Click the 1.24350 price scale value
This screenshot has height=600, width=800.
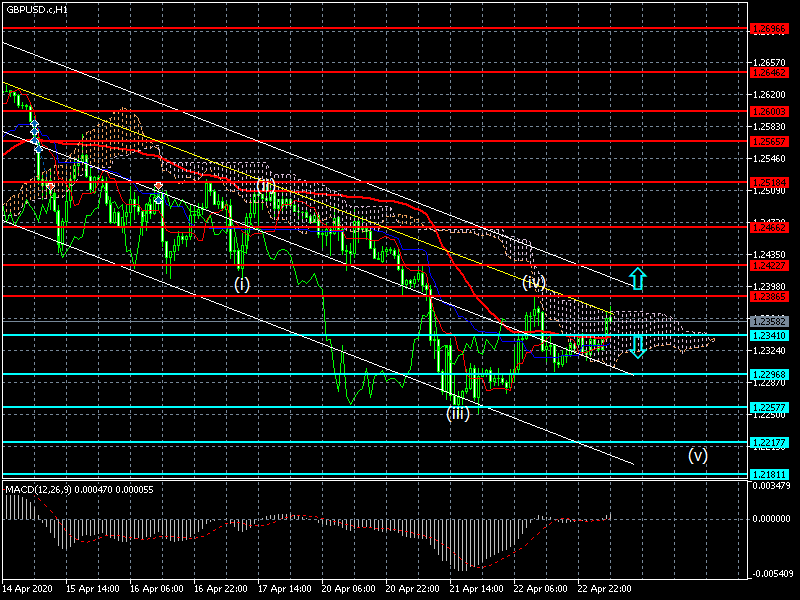pos(769,254)
